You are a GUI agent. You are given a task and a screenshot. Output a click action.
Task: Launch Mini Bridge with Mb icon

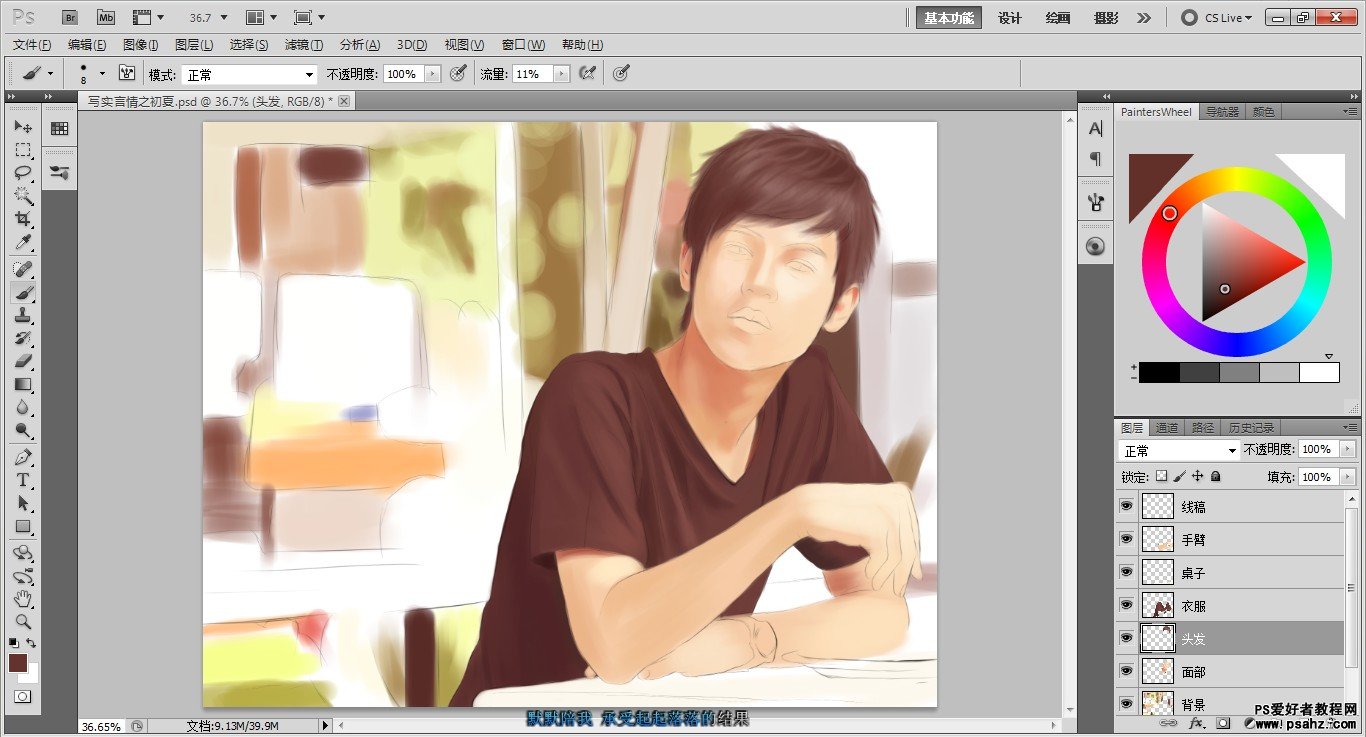[x=106, y=17]
